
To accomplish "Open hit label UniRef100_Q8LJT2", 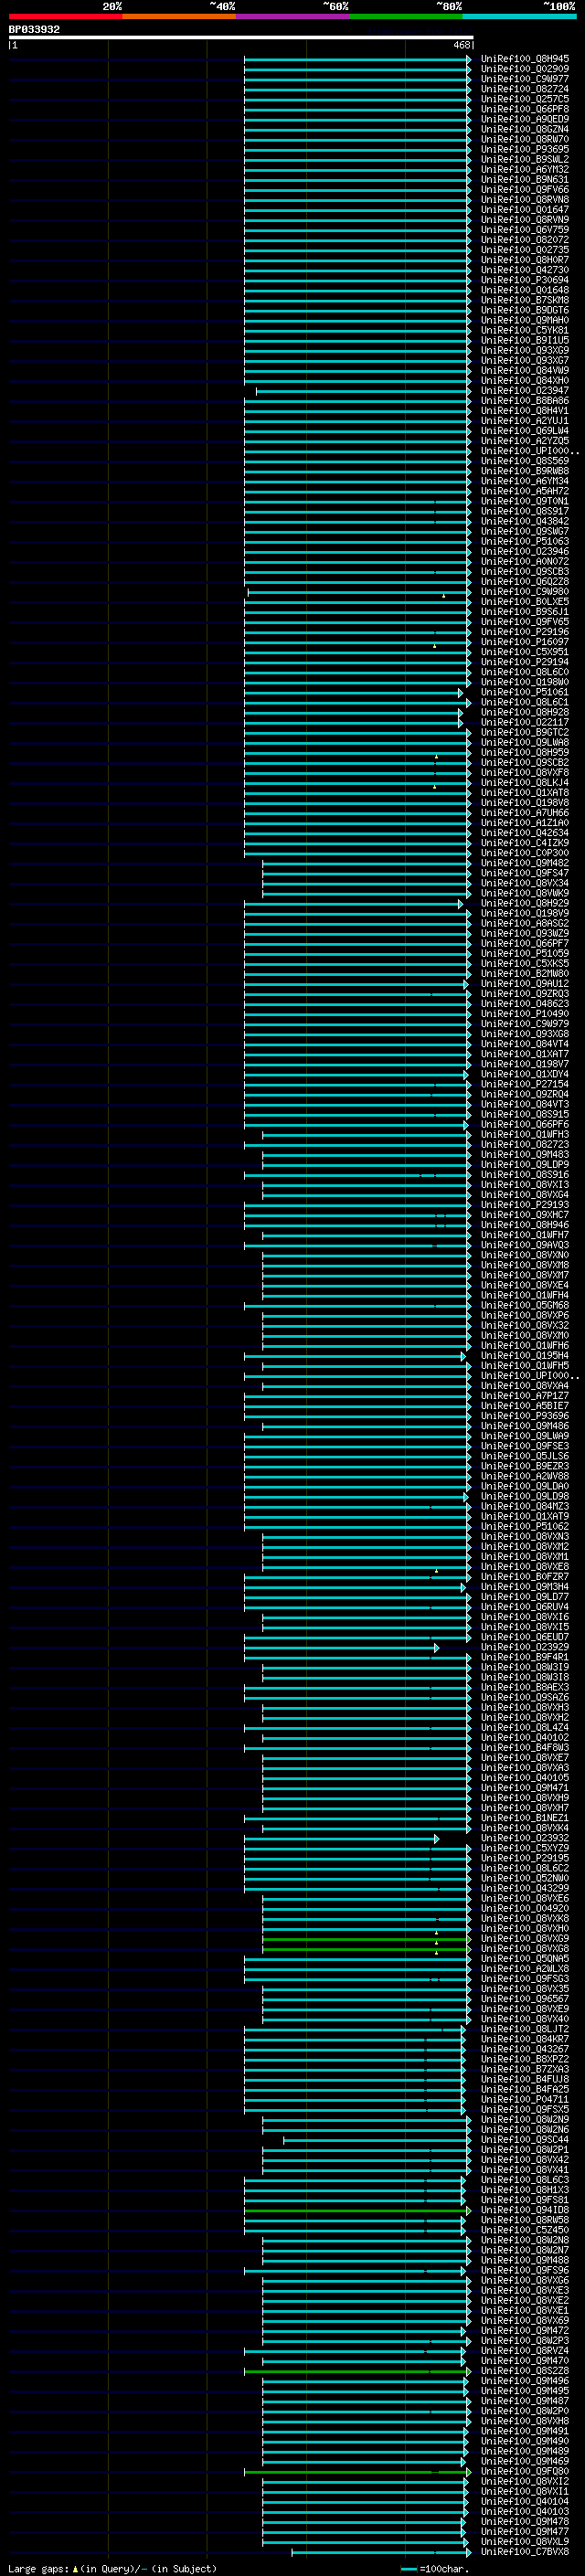I will [525, 2029].
